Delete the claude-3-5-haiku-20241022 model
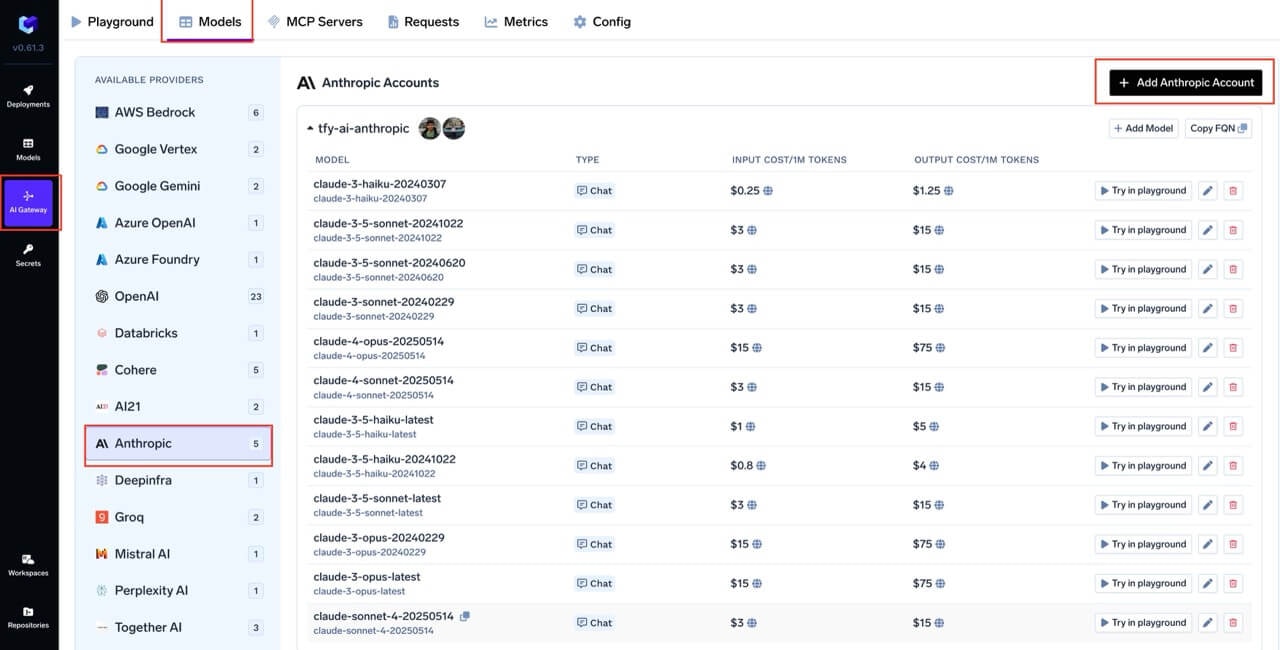This screenshot has height=650, width=1280. 1233,465
